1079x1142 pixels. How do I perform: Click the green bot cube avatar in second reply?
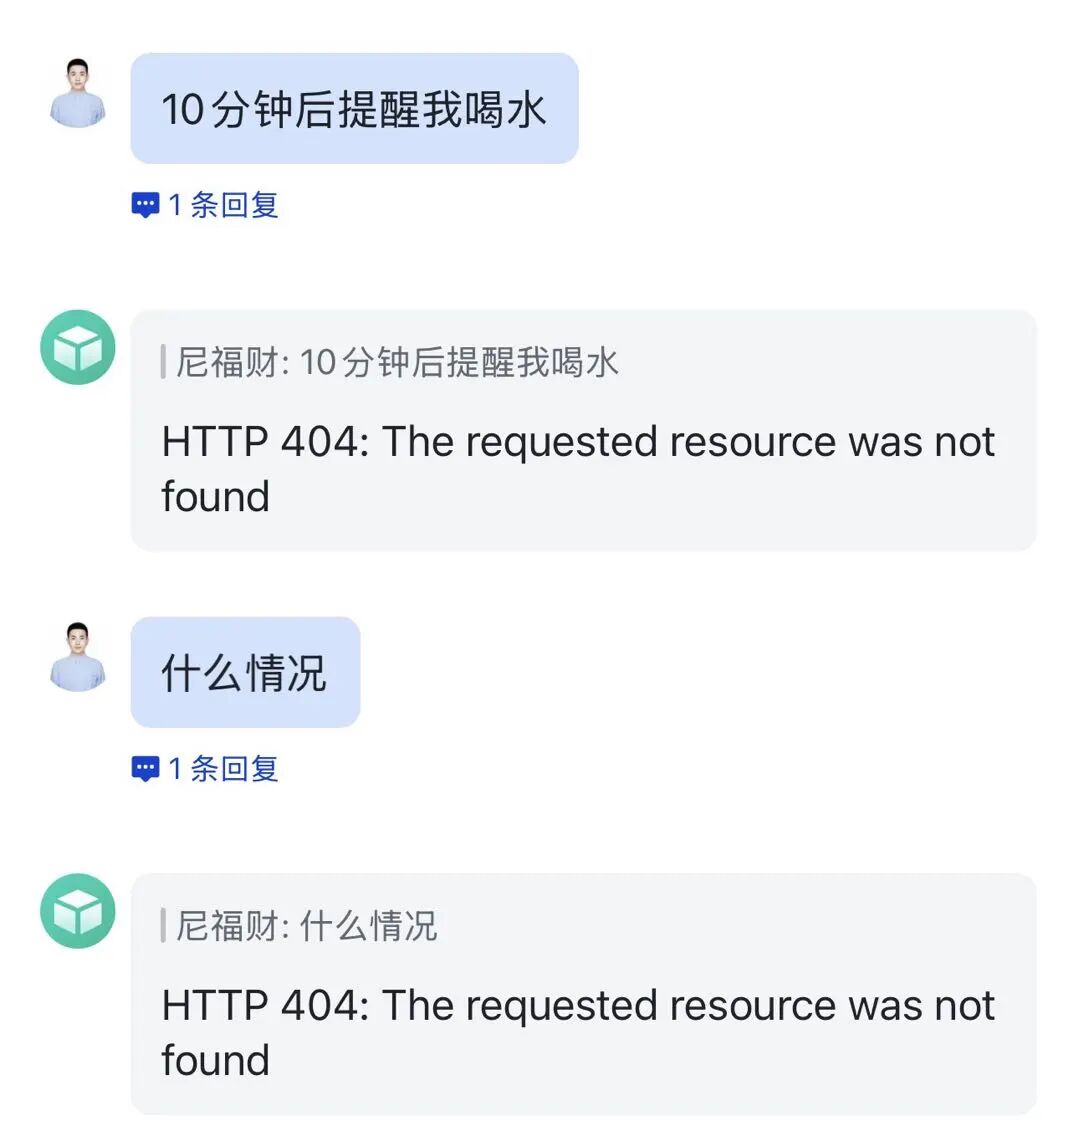(76, 911)
